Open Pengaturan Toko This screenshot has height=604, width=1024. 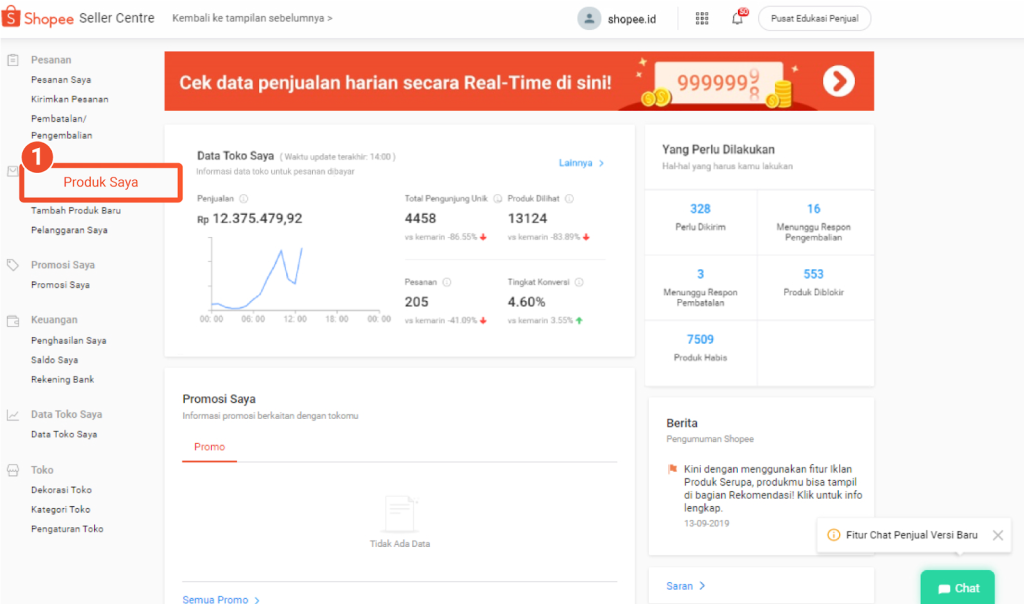67,529
